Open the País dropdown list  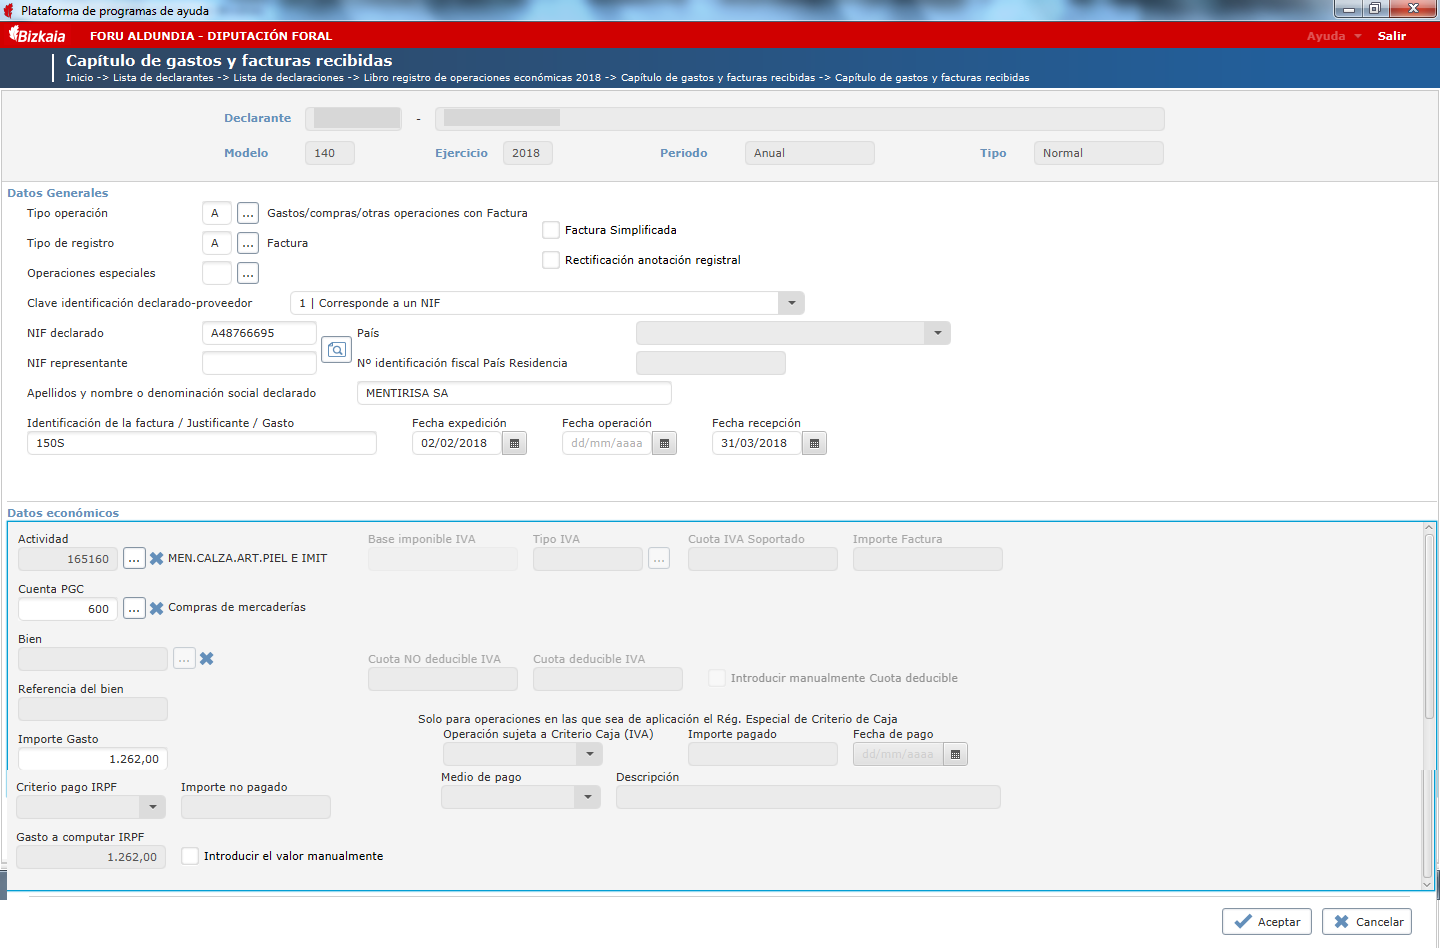[937, 333]
